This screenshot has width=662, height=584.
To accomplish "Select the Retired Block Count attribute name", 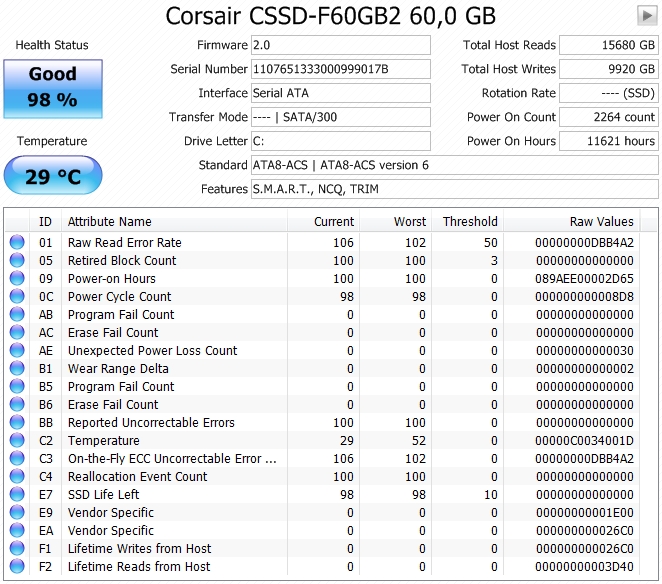I will click(x=122, y=261).
